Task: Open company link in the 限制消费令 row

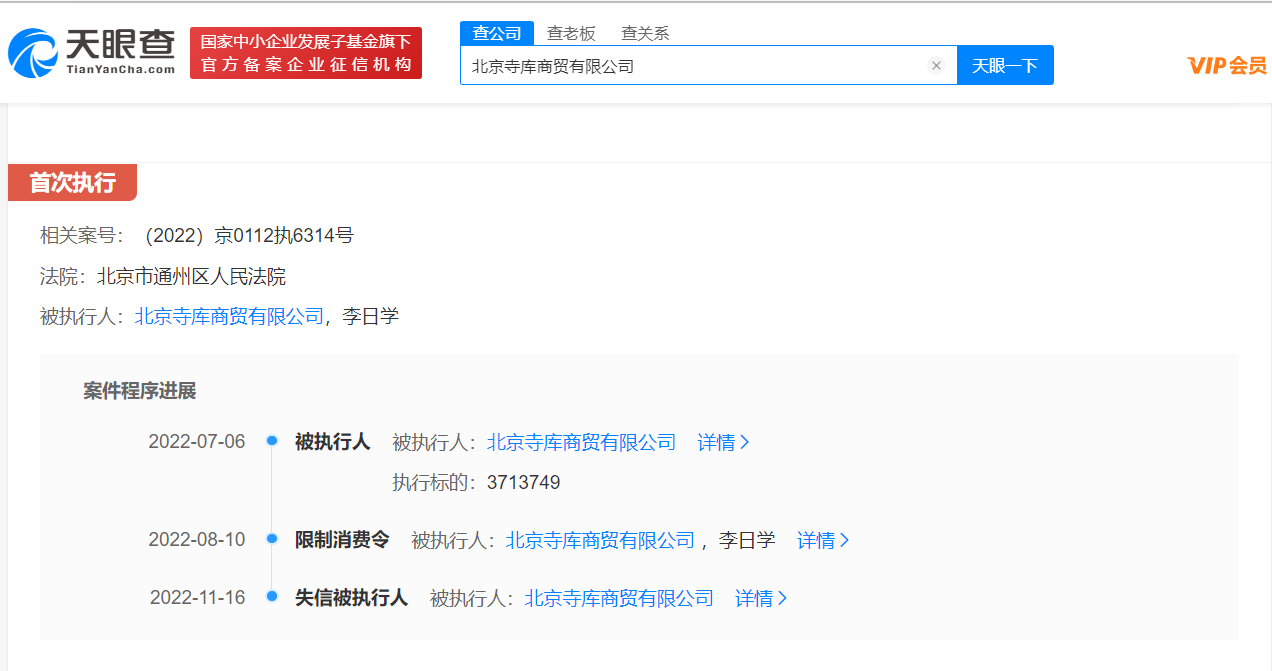Action: coord(600,540)
